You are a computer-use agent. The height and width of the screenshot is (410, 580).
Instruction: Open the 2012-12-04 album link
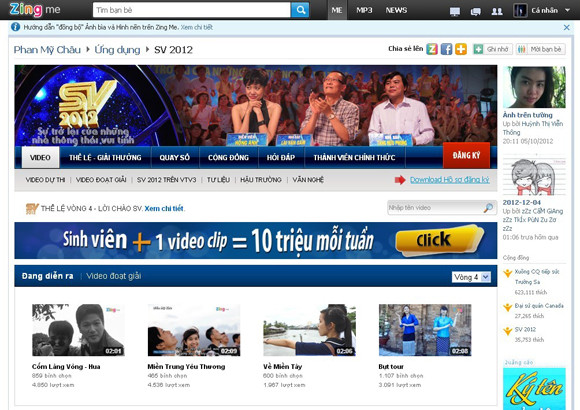click(x=522, y=202)
